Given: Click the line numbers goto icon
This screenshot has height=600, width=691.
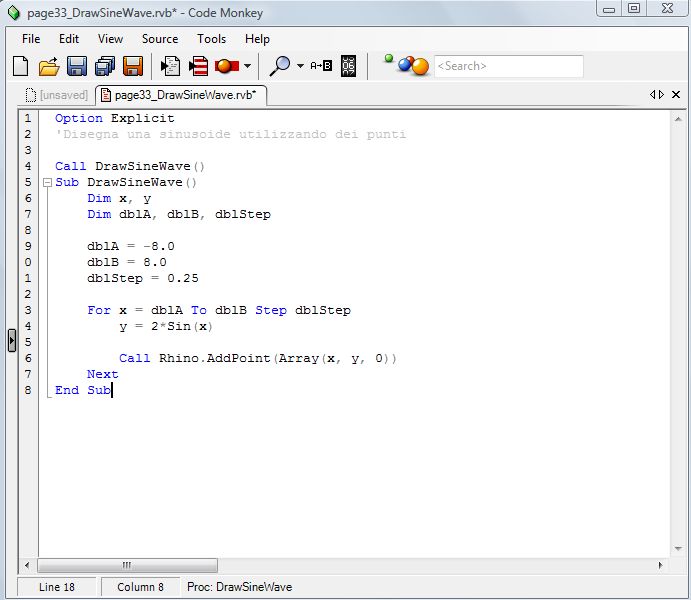Looking at the screenshot, I should click(x=348, y=66).
